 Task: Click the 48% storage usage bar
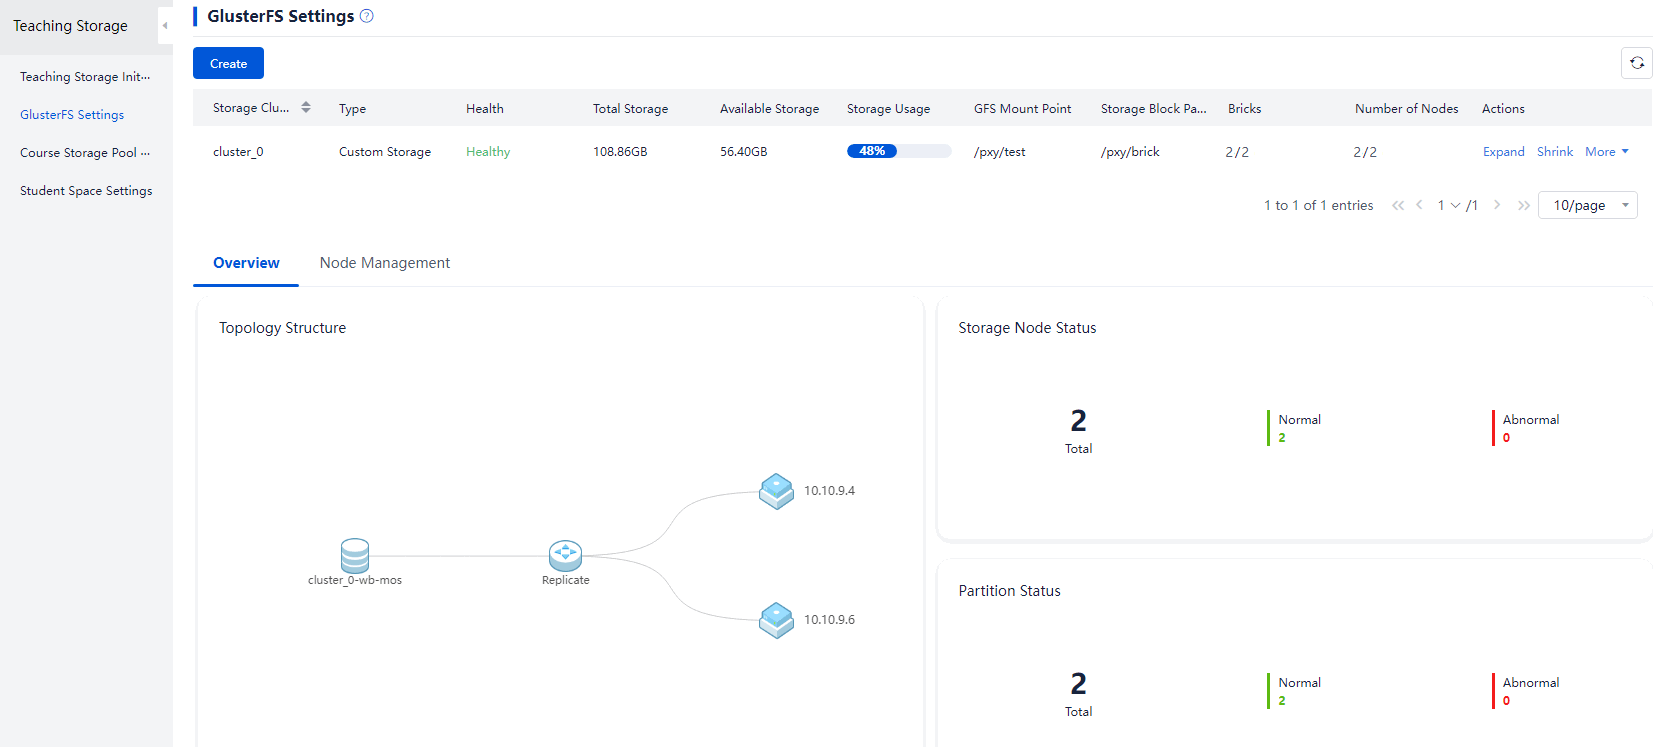pyautogui.click(x=899, y=151)
